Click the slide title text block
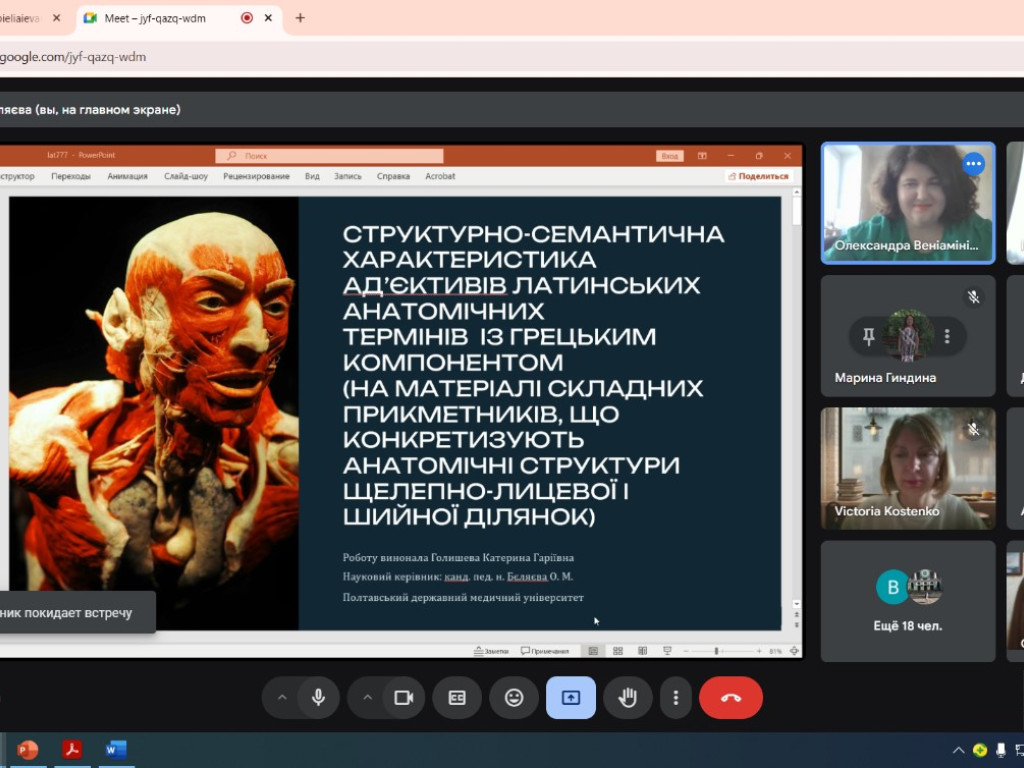Viewport: 1024px width, 768px height. click(534, 376)
